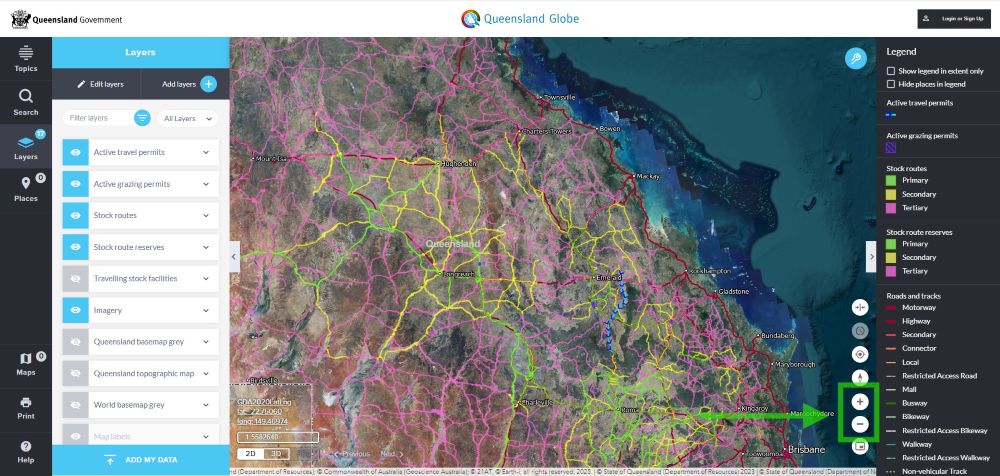Open the Print sidebar option
The height and width of the screenshot is (476, 1000).
[x=26, y=406]
